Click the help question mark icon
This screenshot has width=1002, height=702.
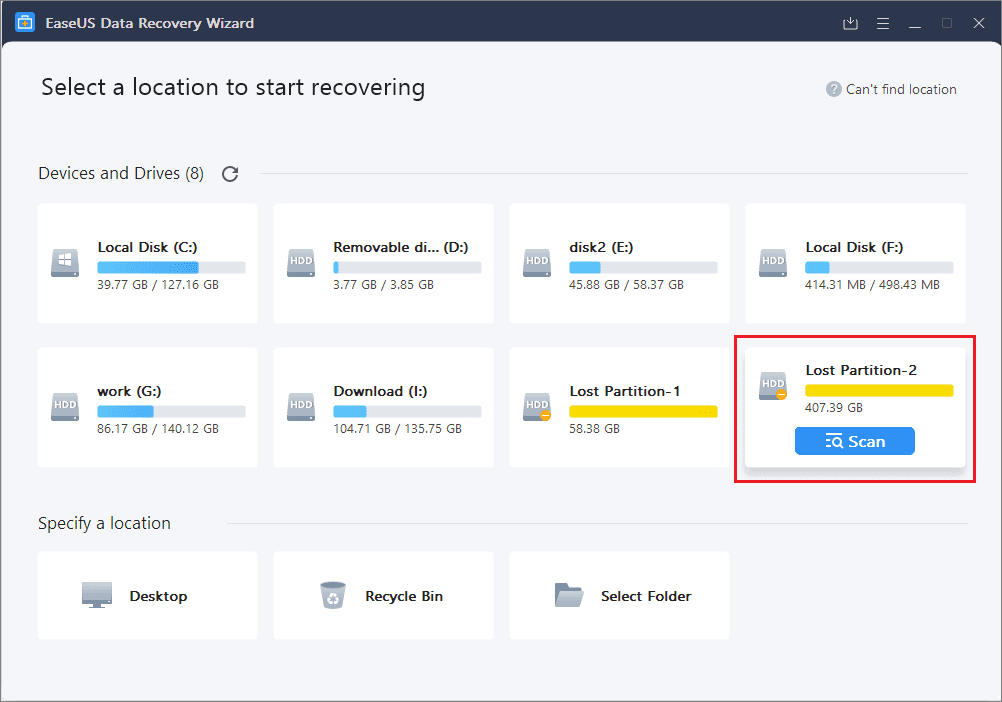[x=833, y=90]
